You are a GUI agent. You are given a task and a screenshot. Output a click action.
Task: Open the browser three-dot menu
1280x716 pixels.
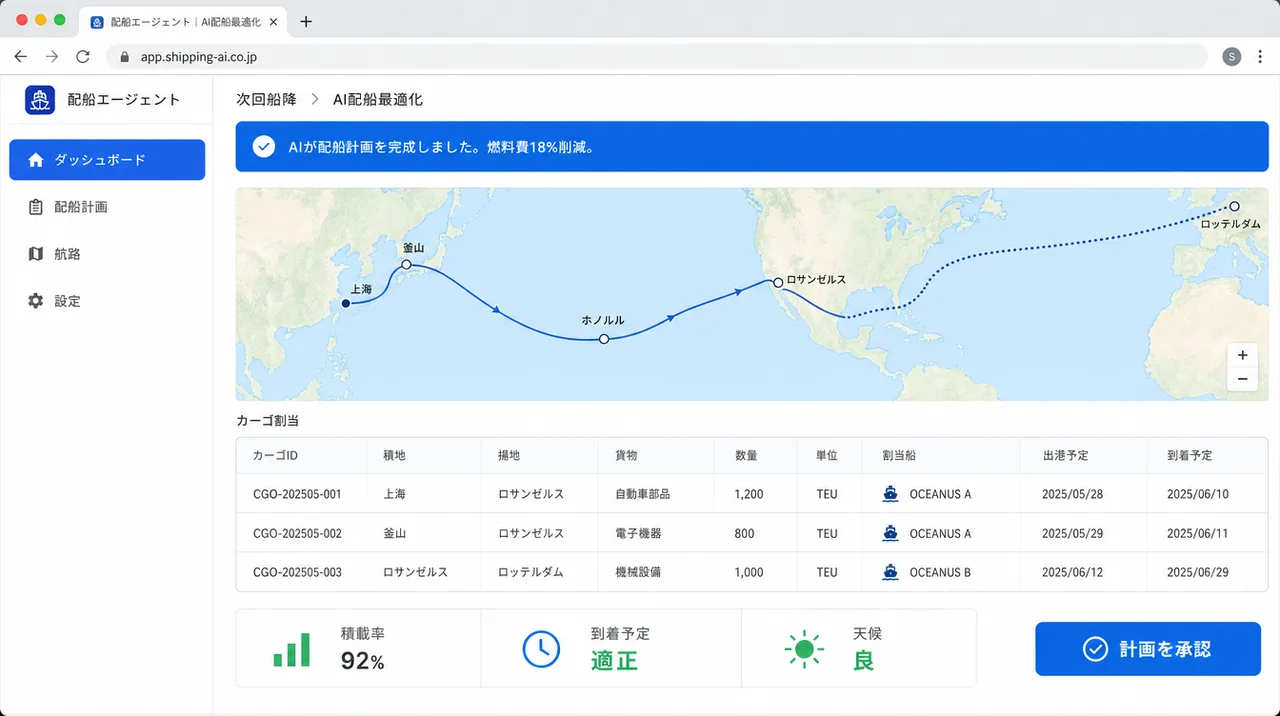[x=1260, y=57]
